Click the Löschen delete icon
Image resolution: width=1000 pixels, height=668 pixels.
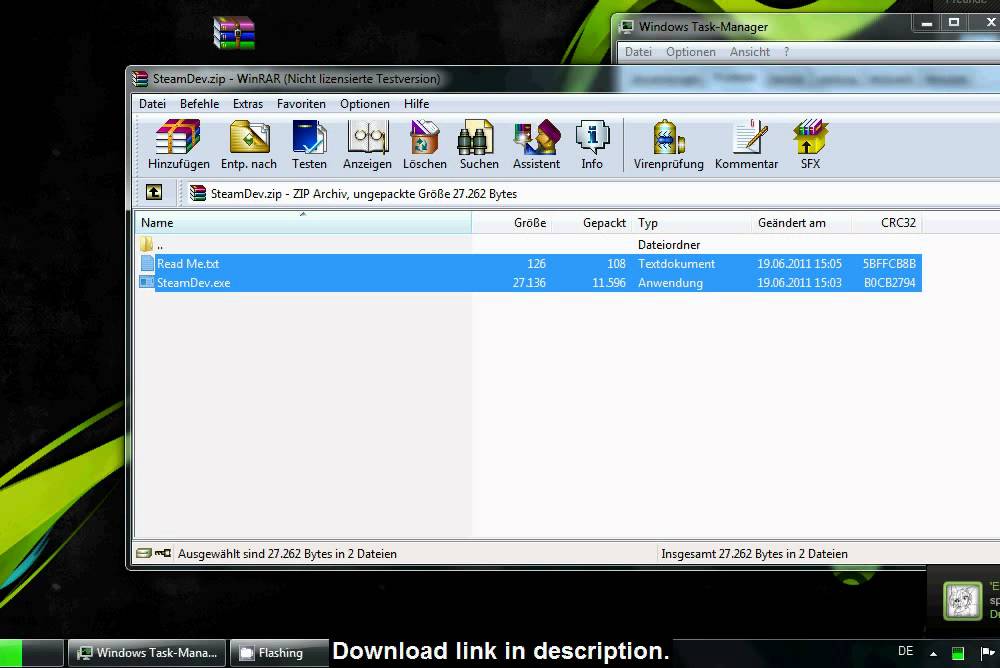(x=425, y=144)
